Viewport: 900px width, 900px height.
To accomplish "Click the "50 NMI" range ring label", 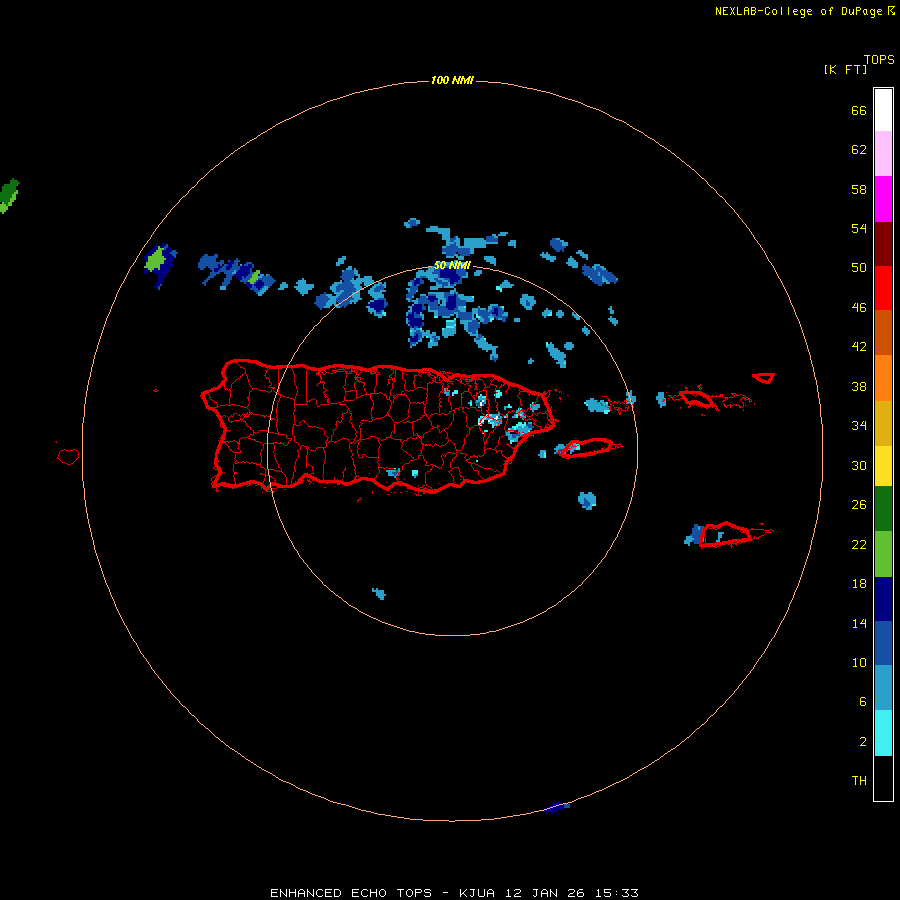I will coord(452,265).
